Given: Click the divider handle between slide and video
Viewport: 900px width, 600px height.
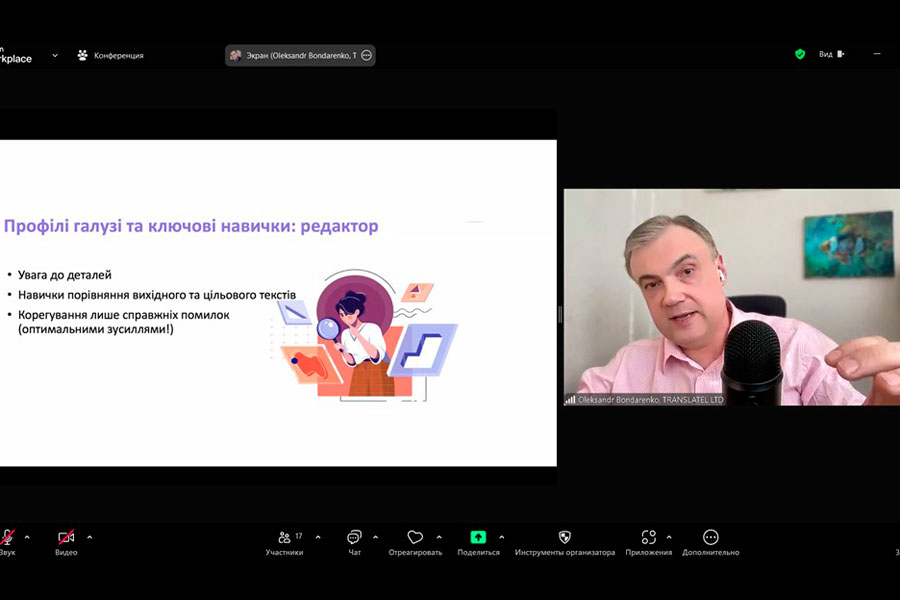Looking at the screenshot, I should [560, 314].
